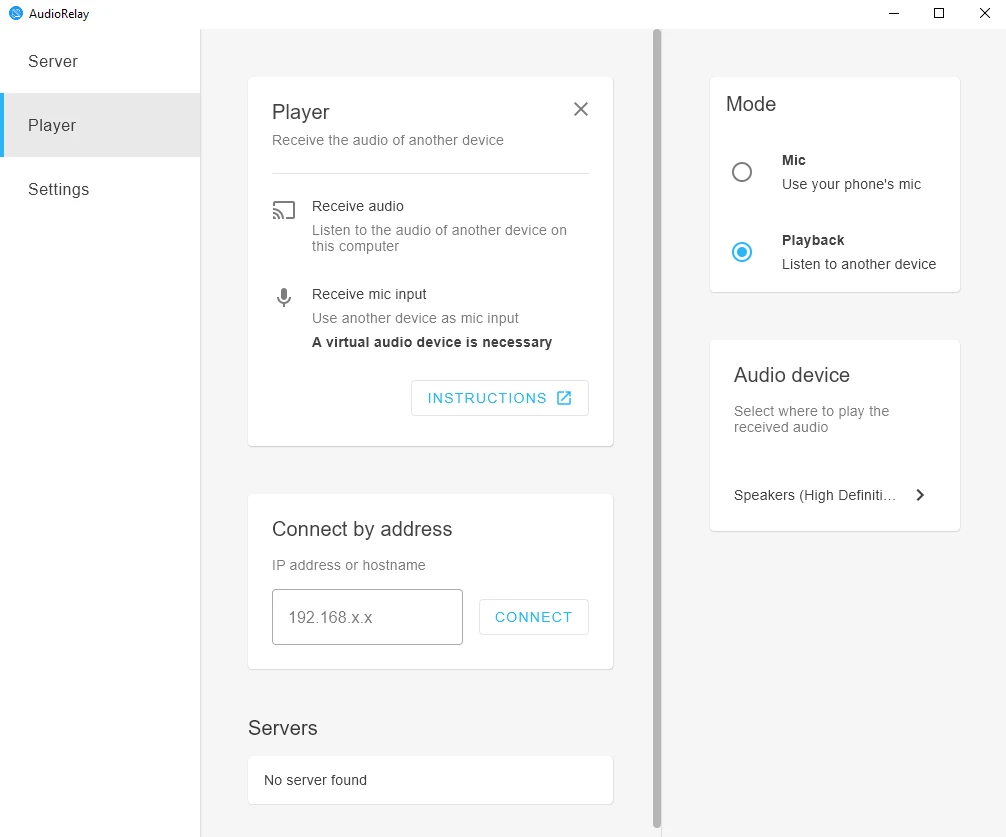Image resolution: width=1006 pixels, height=837 pixels.
Task: Click the Connect button
Action: 534,617
